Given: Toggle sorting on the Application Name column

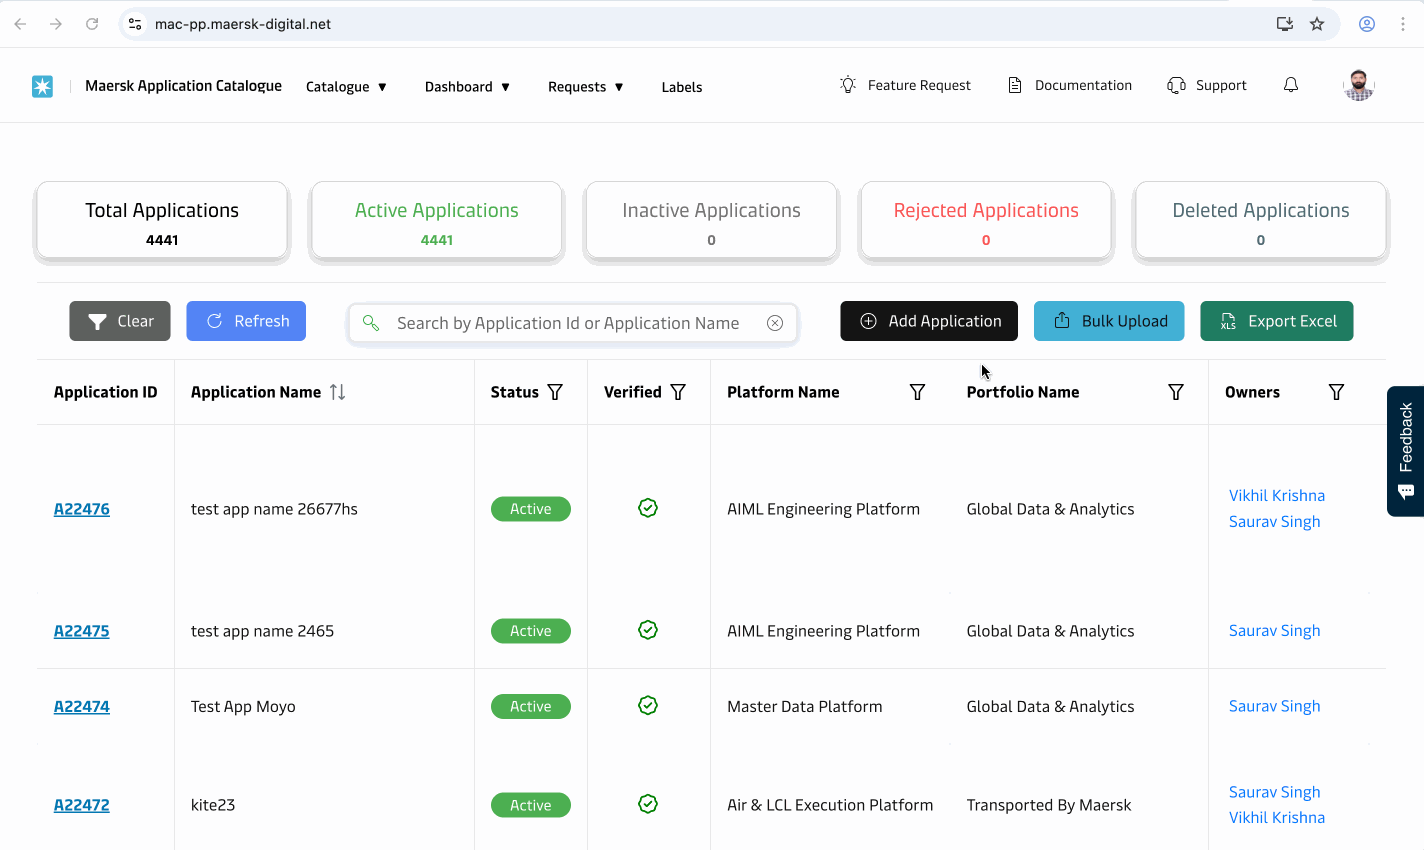Looking at the screenshot, I should (338, 392).
